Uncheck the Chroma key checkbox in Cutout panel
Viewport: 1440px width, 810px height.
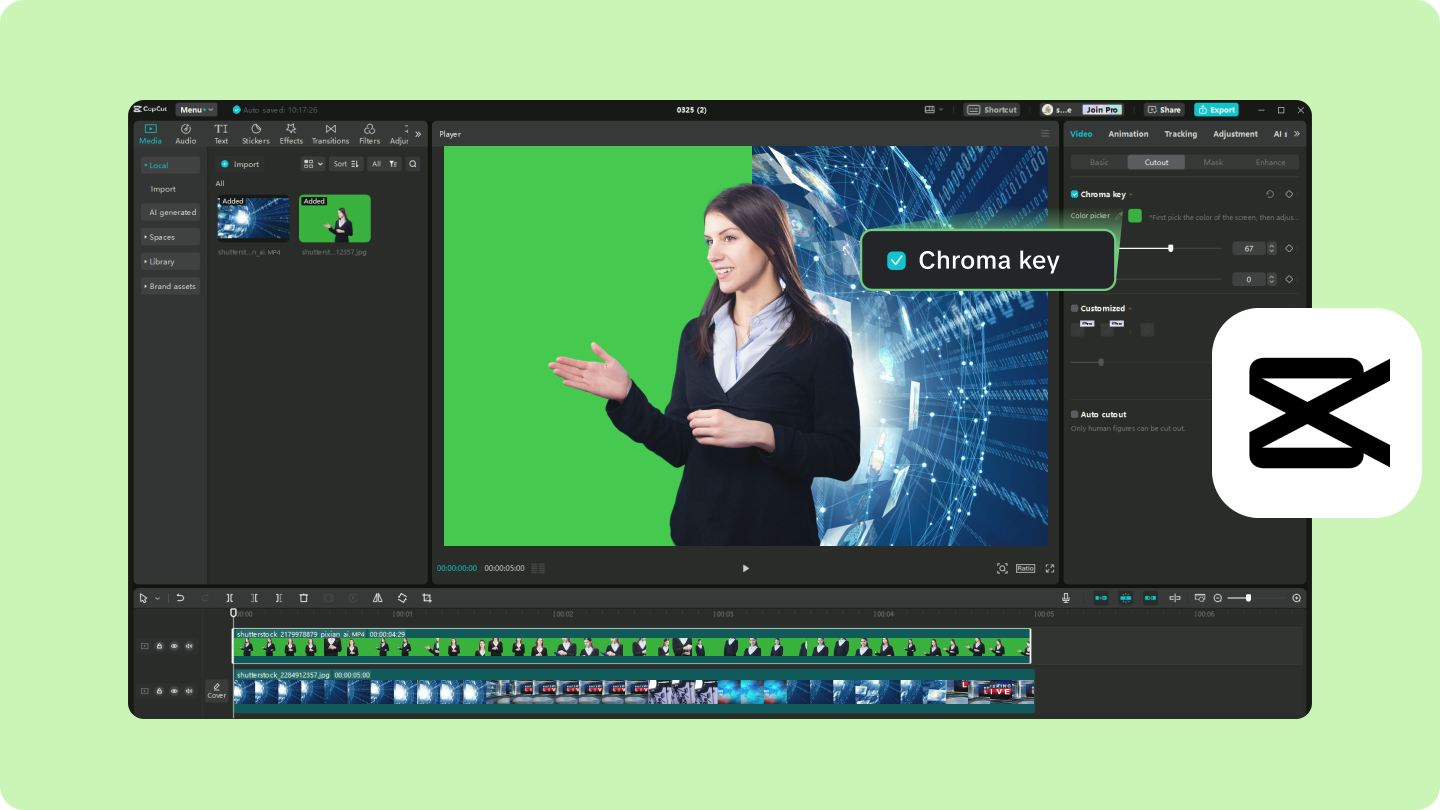(x=1075, y=194)
